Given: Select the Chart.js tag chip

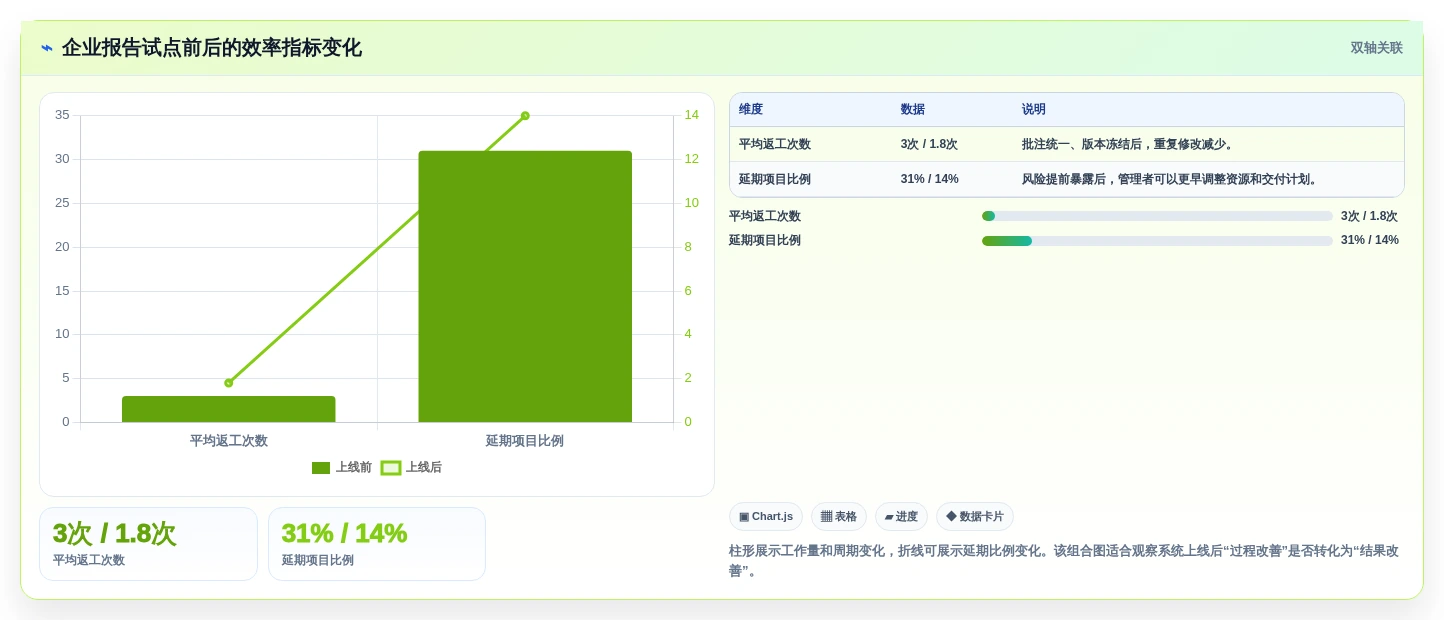Looking at the screenshot, I should coord(766,517).
